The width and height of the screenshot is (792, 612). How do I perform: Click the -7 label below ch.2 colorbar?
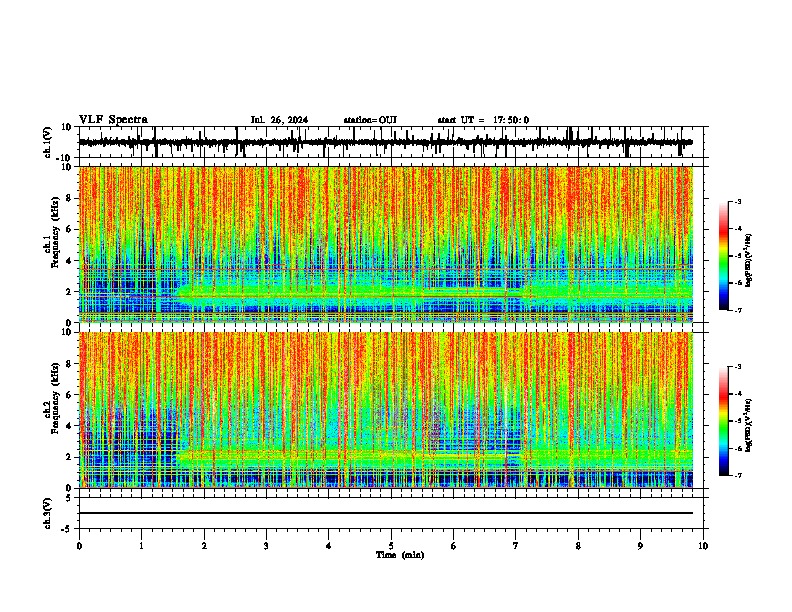point(738,475)
